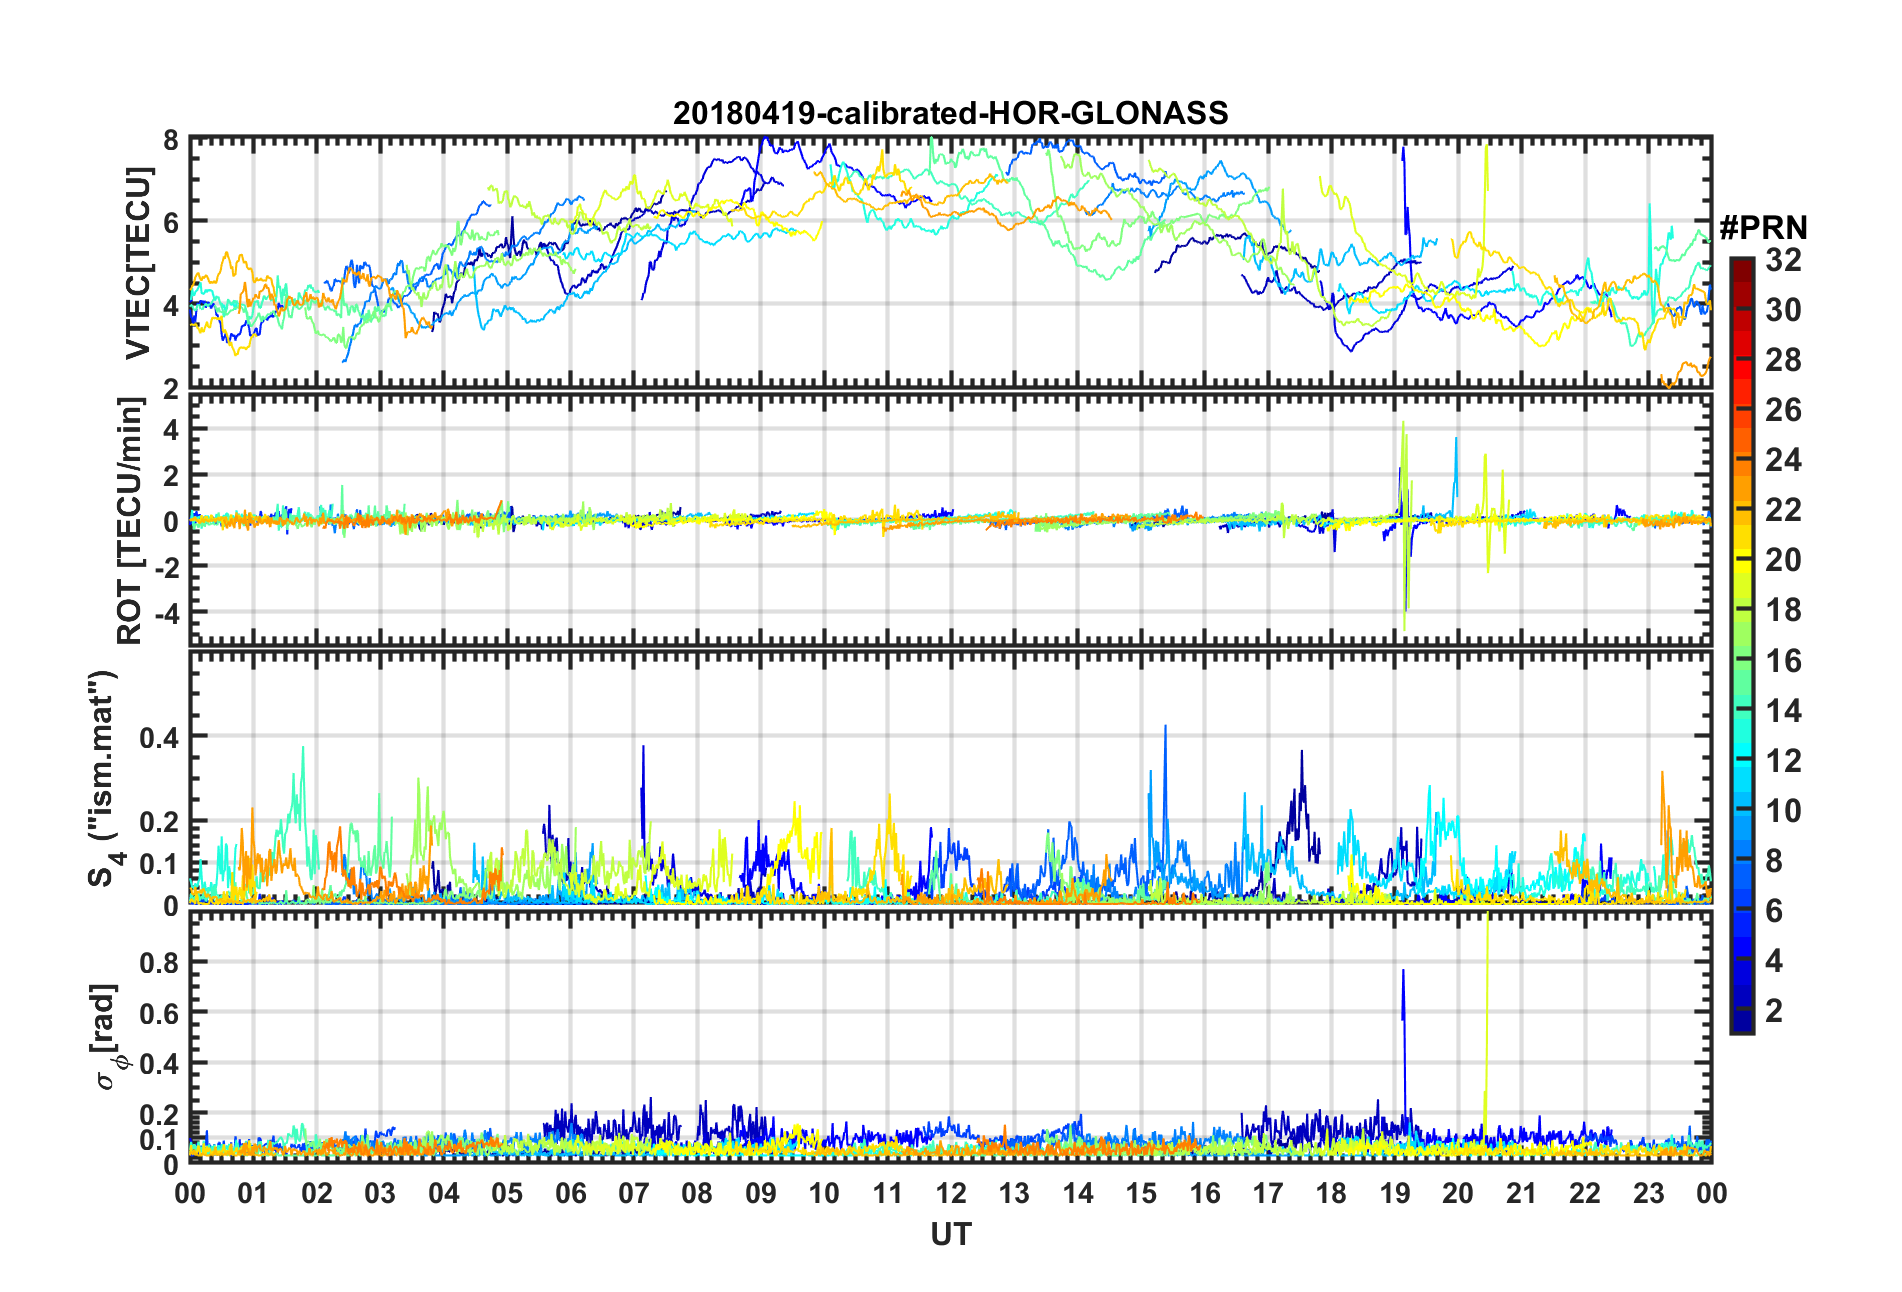1902x1292 pixels.
Task: Select the 8 label on the PRN colorbar
Action: pos(1774,861)
